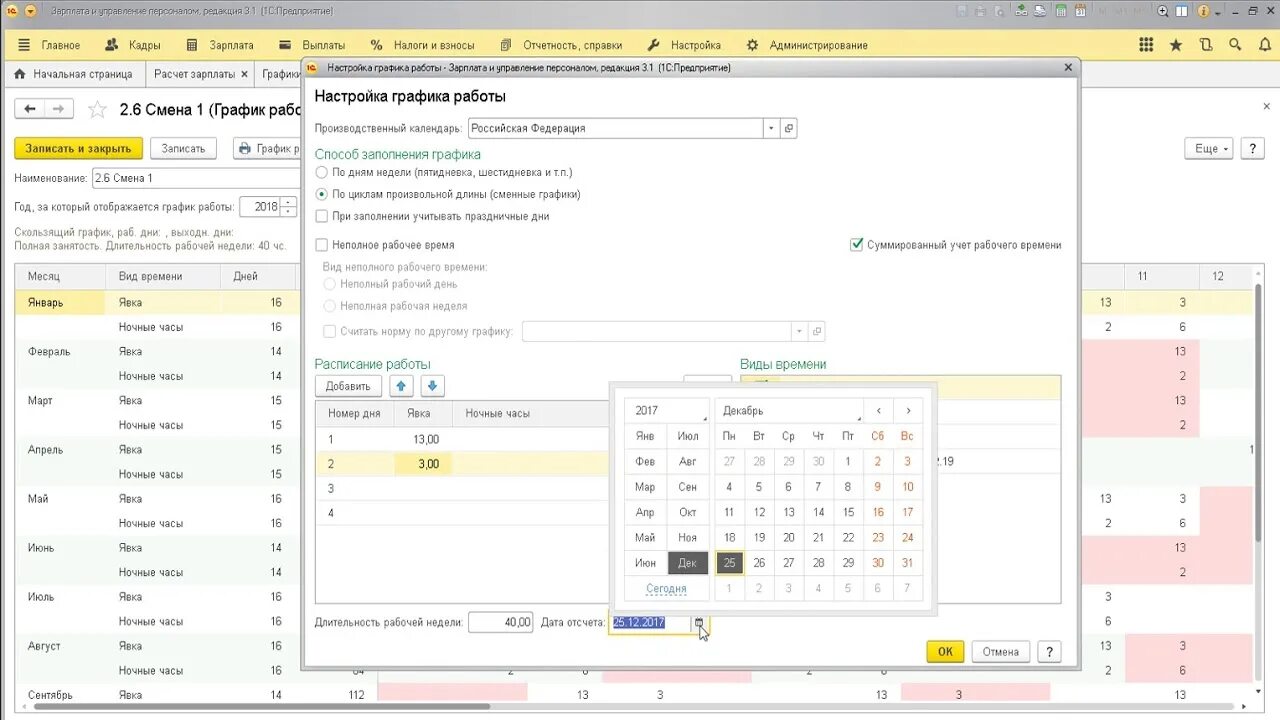This screenshot has width=1280, height=720.
Task: Click the Отмена button
Action: coord(1000,652)
